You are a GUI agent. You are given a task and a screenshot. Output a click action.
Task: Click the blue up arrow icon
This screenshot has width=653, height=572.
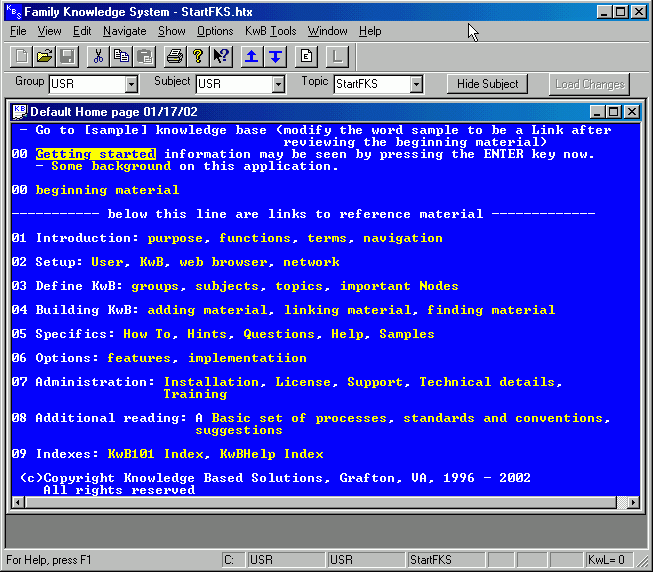252,56
